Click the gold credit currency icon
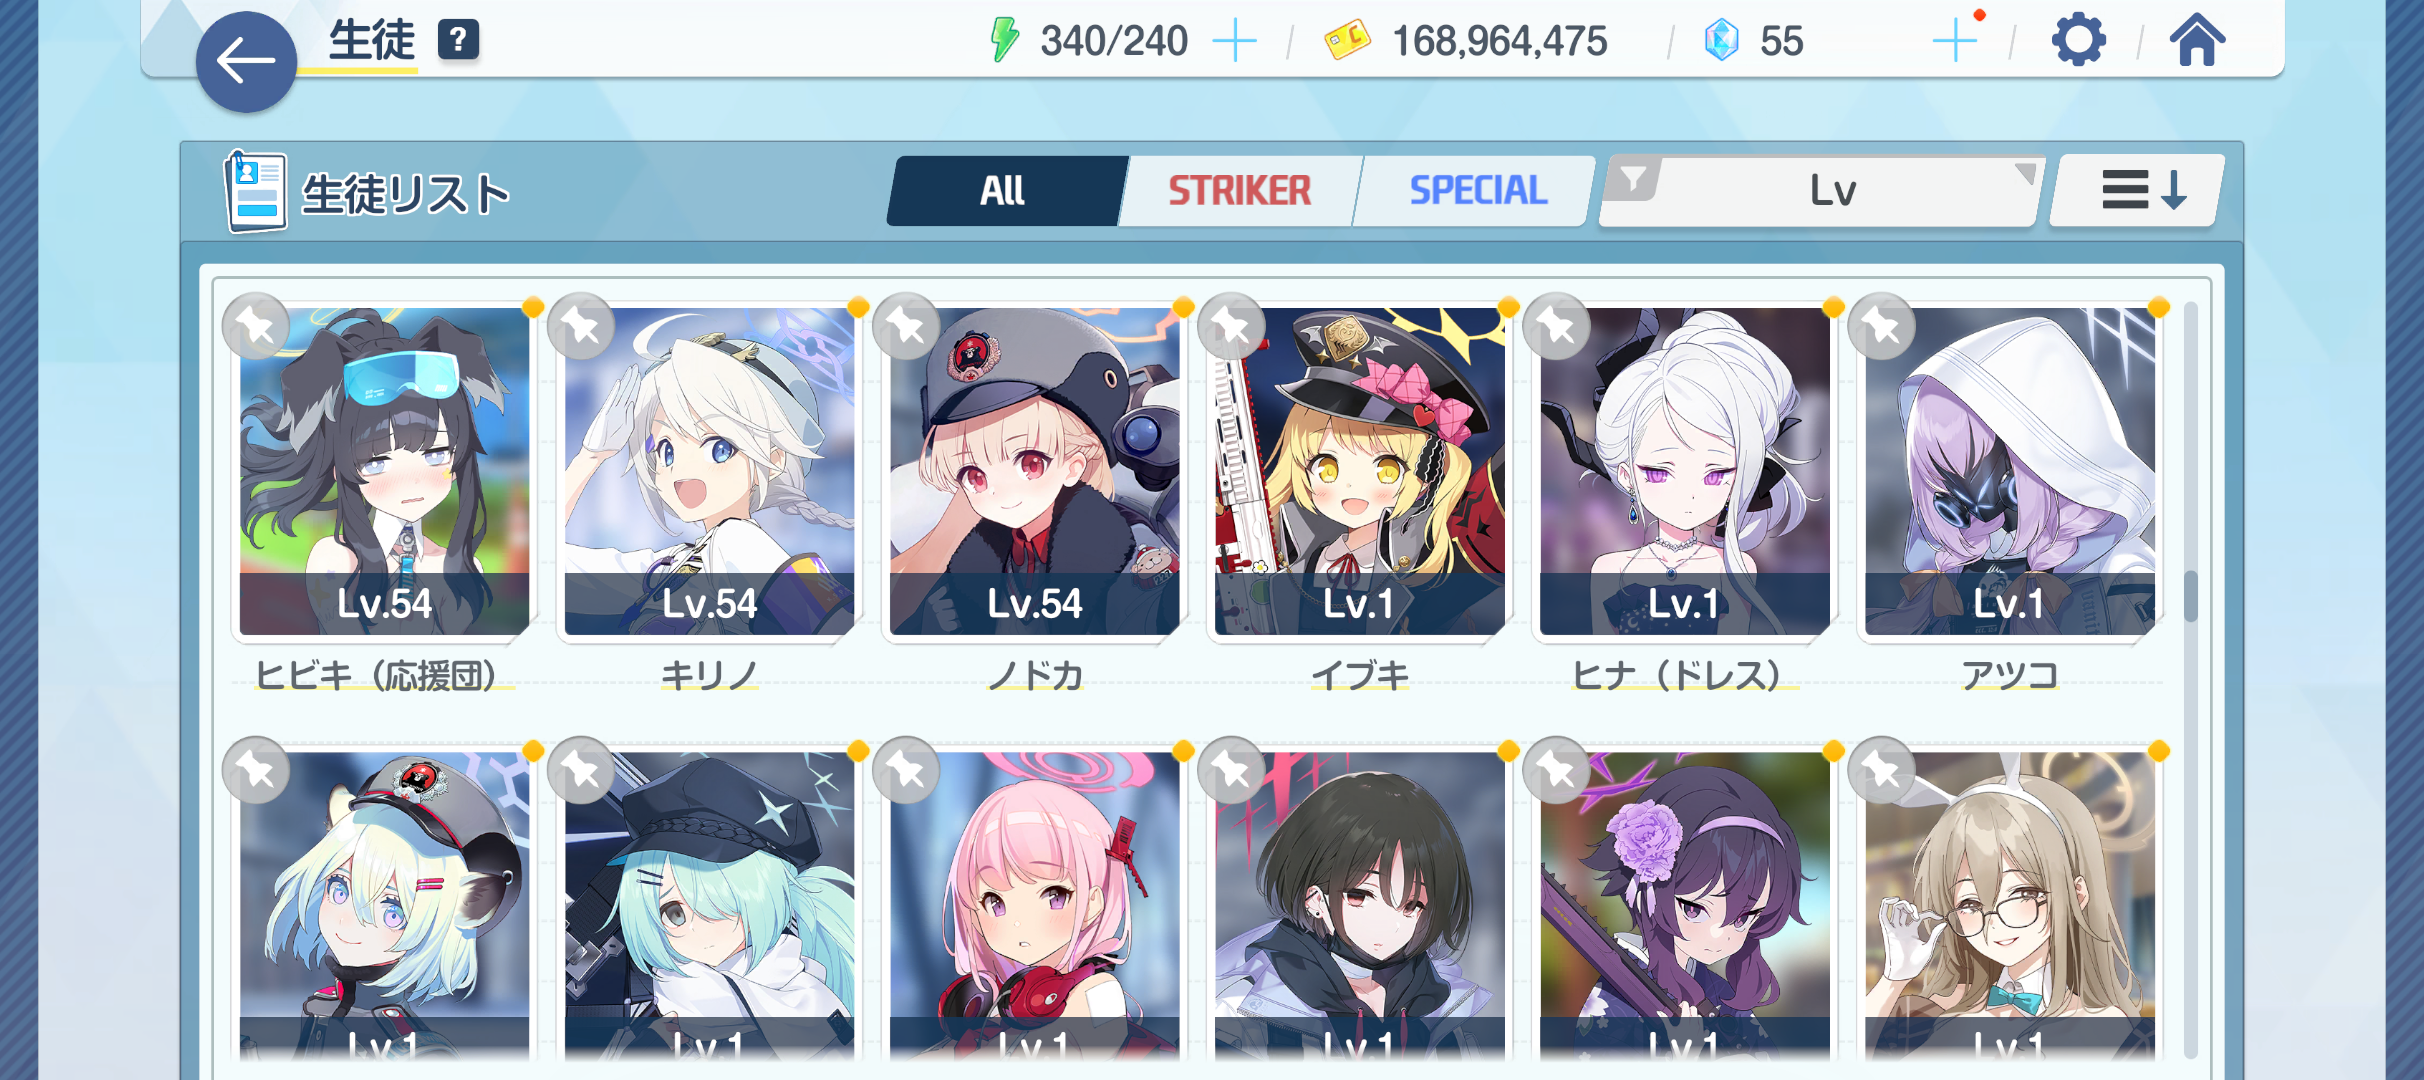 coord(1347,41)
